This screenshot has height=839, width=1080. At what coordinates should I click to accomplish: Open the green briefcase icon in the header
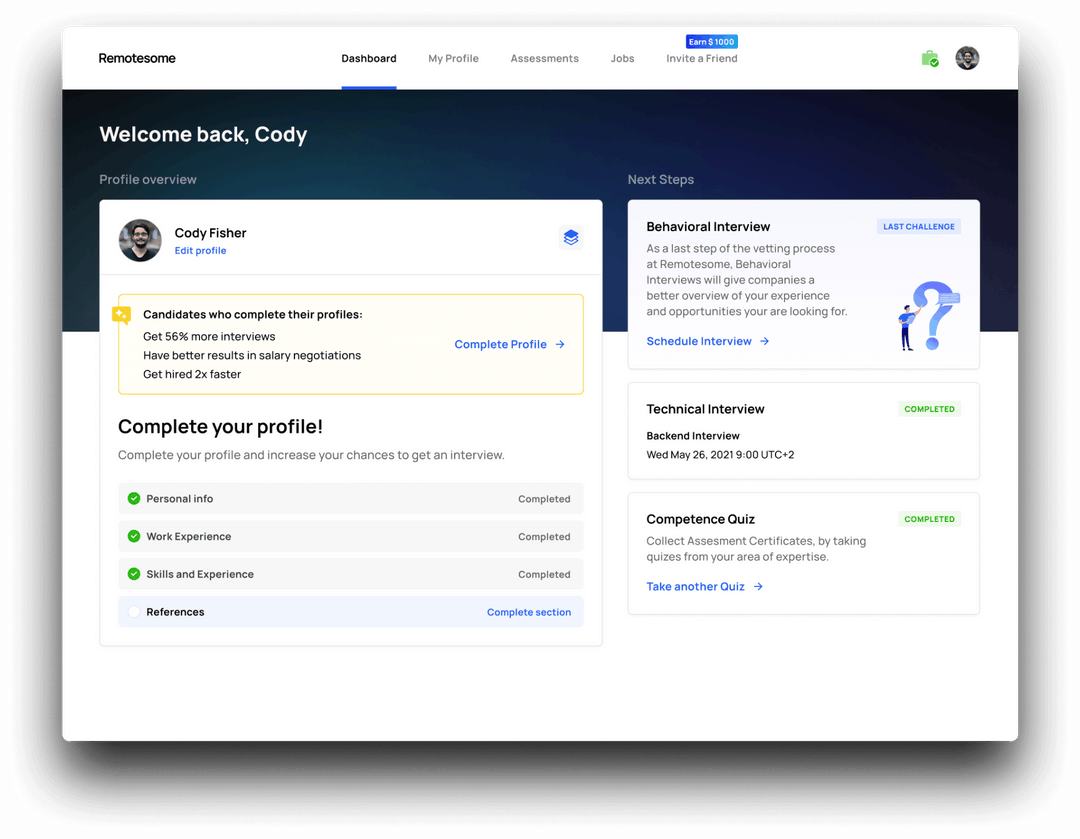tap(929, 59)
